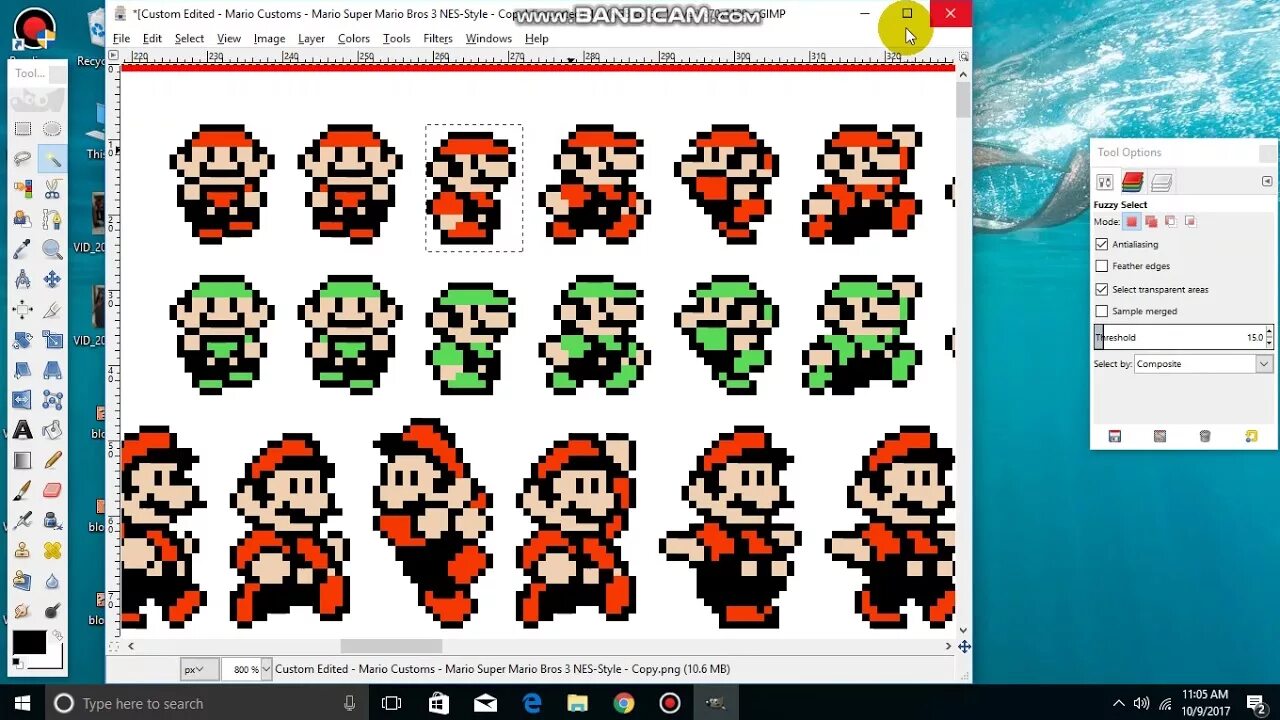
Task: Open the Filters menu
Action: (438, 39)
